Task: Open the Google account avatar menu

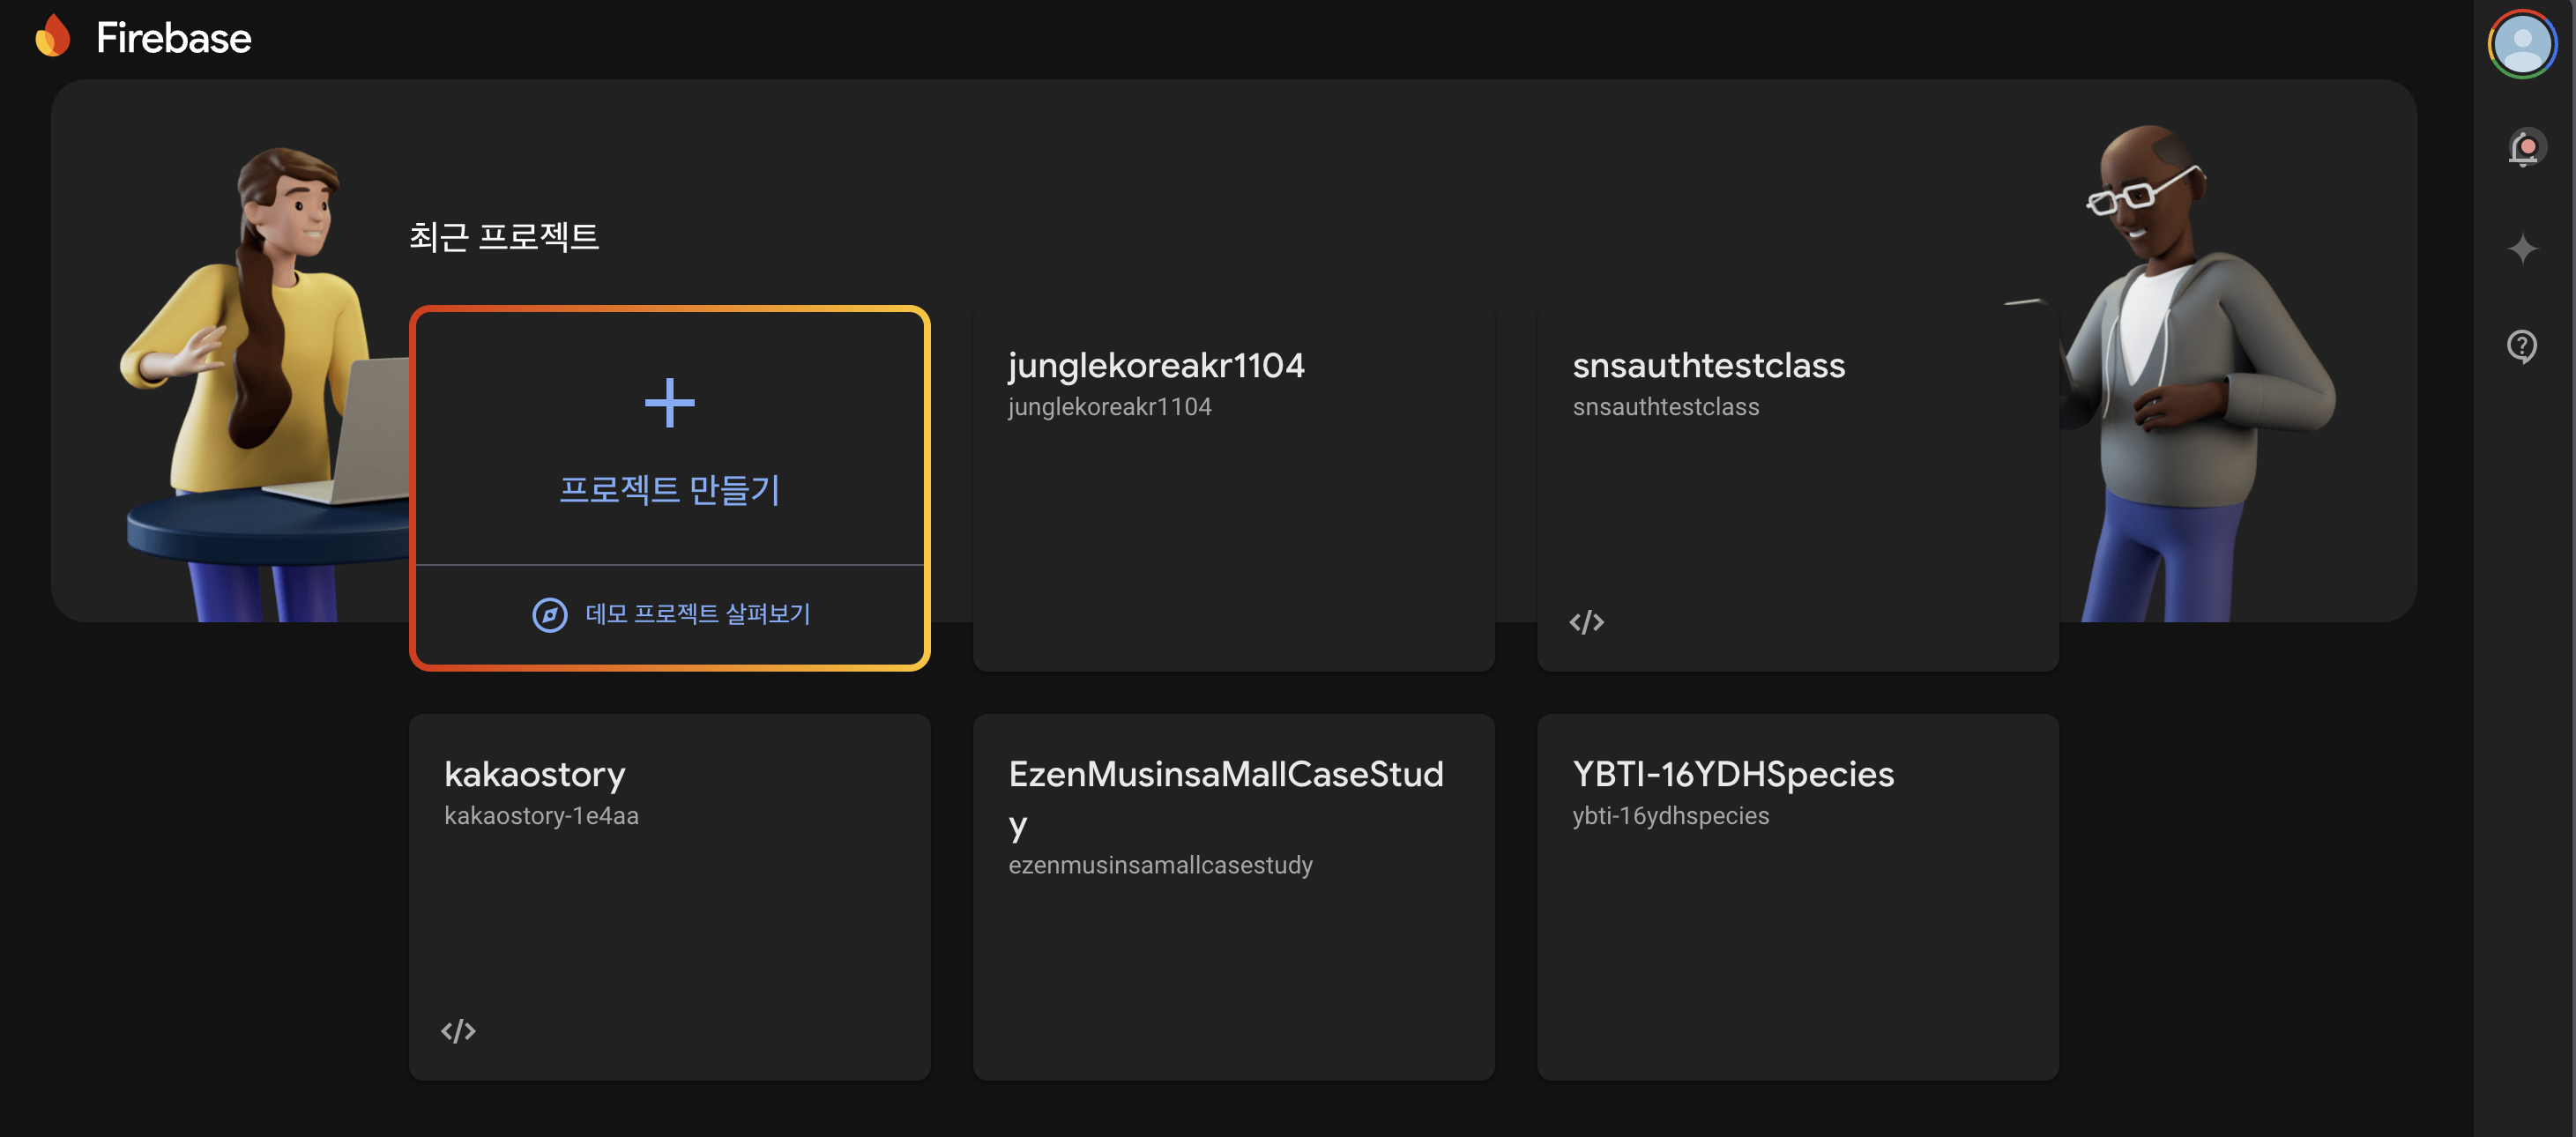Action: (x=2522, y=44)
